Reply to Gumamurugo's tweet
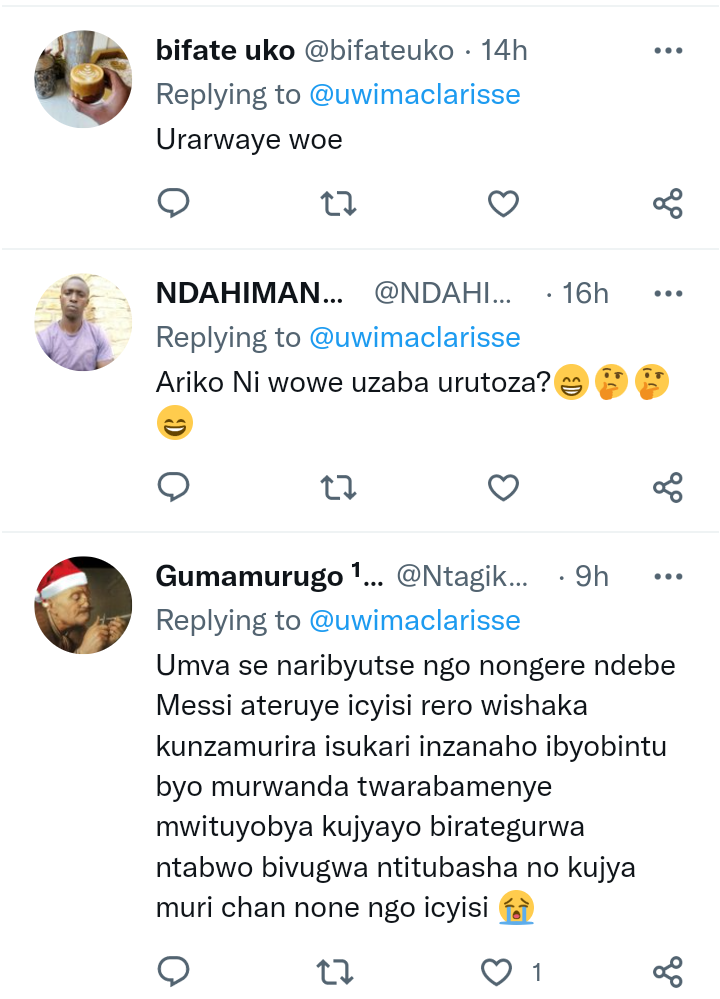Image resolution: width=720 pixels, height=999 pixels. 174,970
